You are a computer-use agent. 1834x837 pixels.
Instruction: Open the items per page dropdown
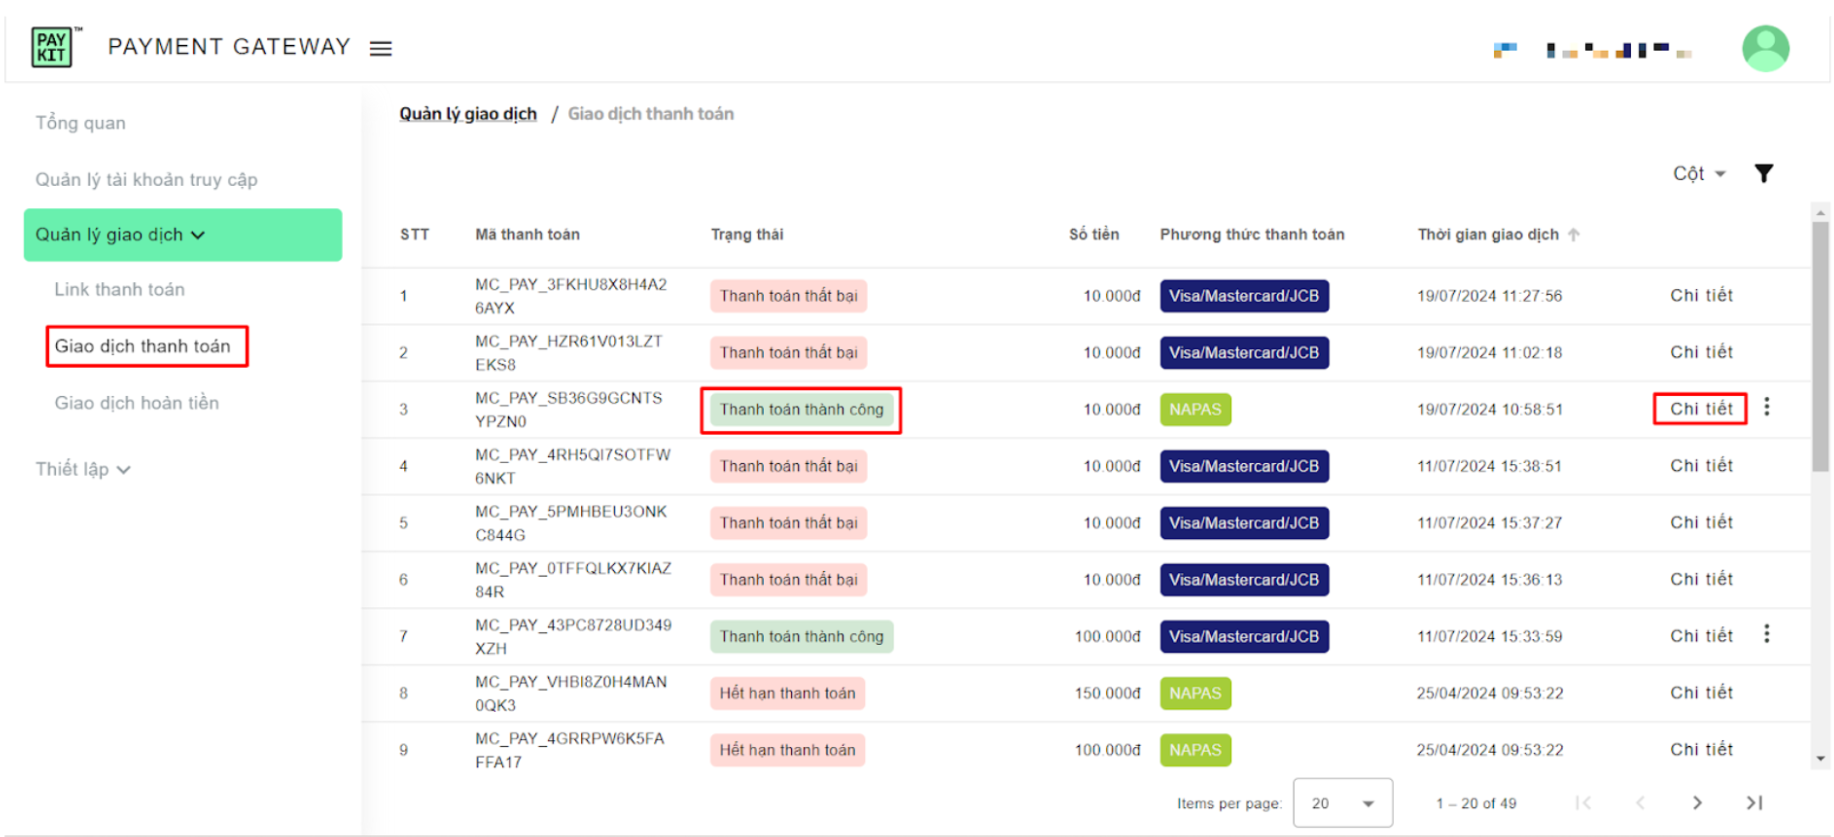(1343, 803)
